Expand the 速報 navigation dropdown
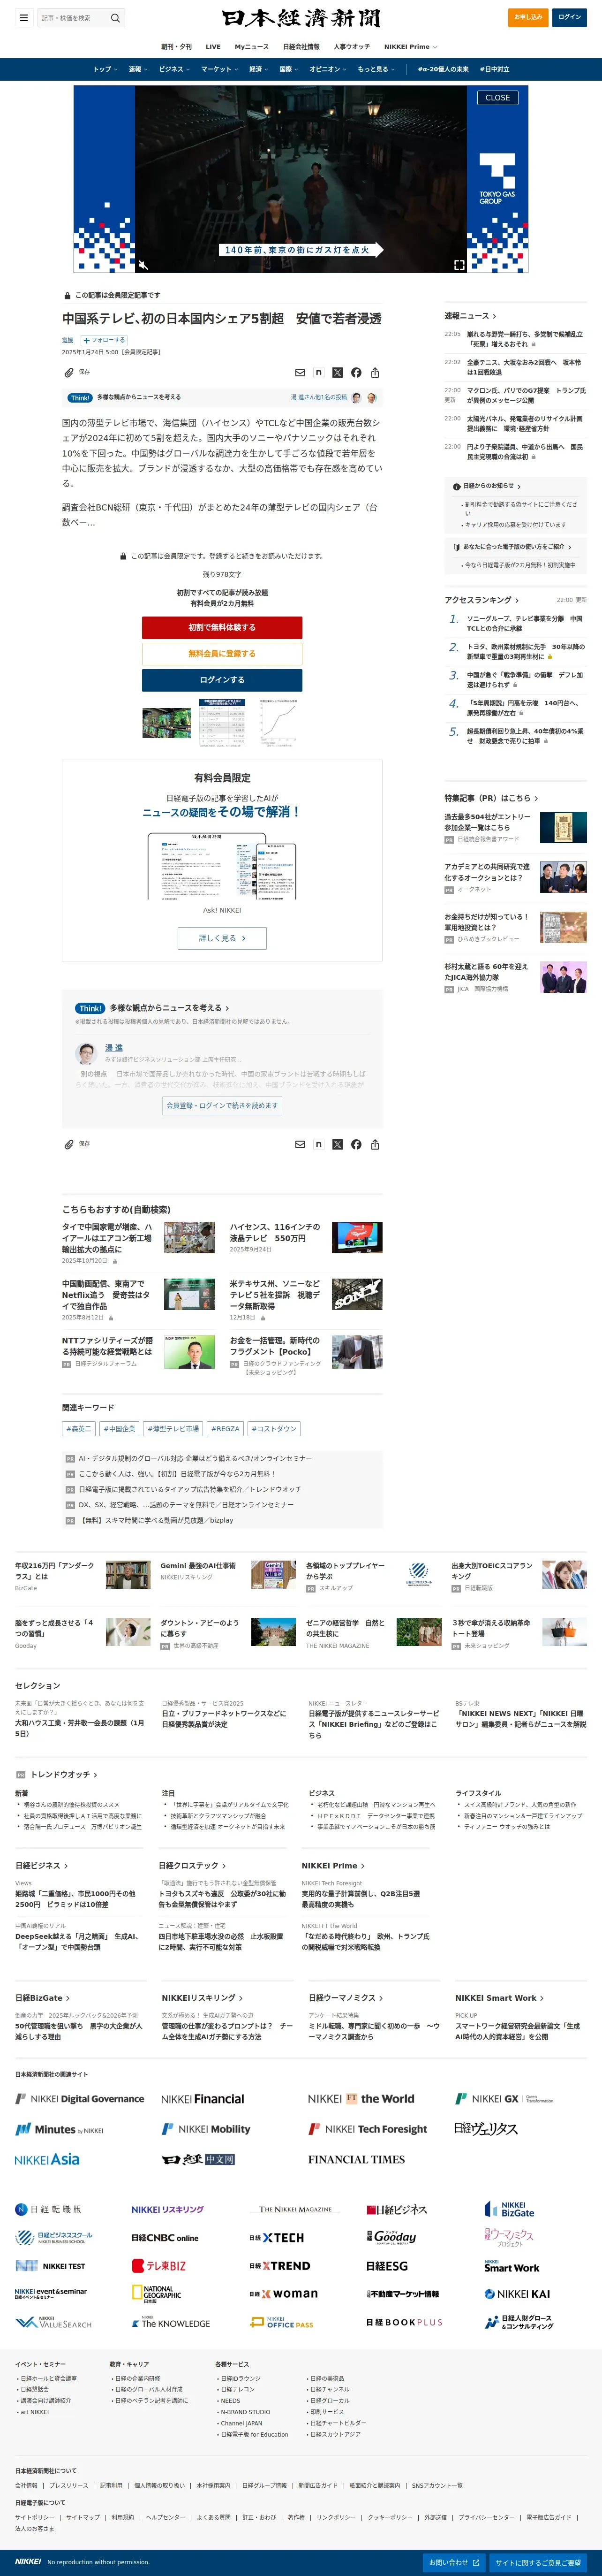Screen dimensions: 602x2576 138,69
